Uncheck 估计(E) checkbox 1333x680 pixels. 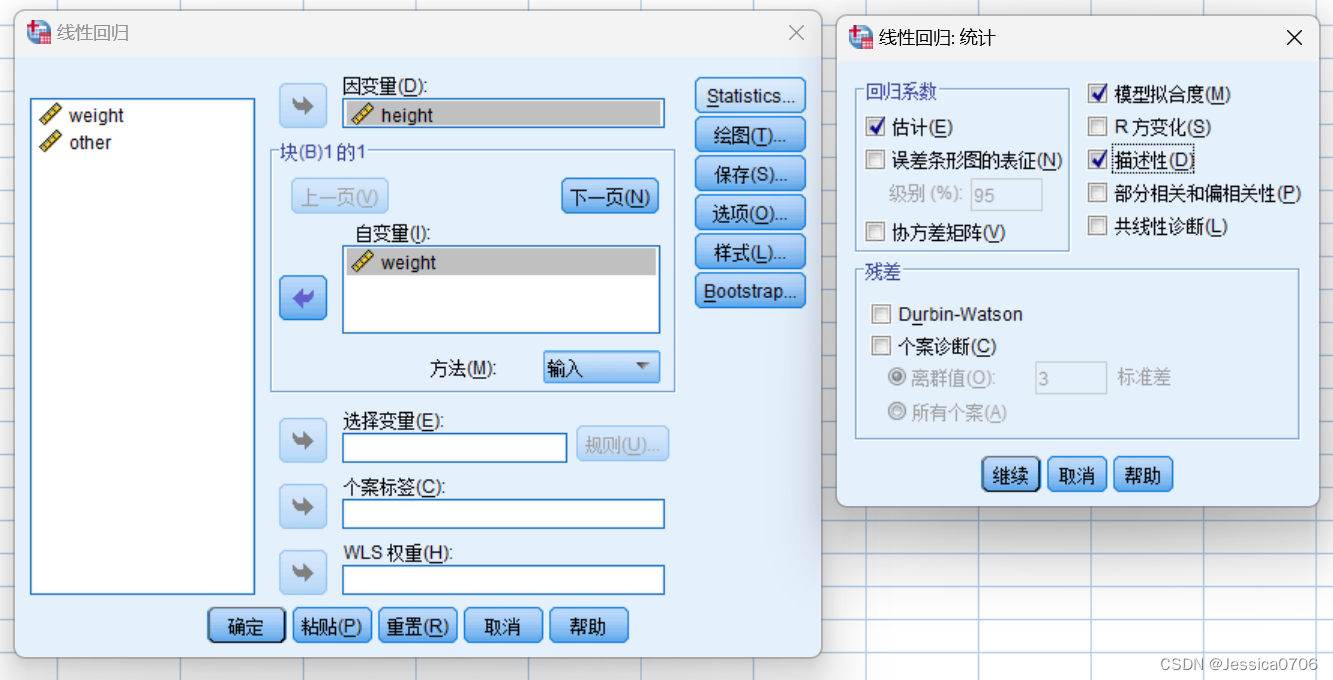pyautogui.click(x=876, y=127)
